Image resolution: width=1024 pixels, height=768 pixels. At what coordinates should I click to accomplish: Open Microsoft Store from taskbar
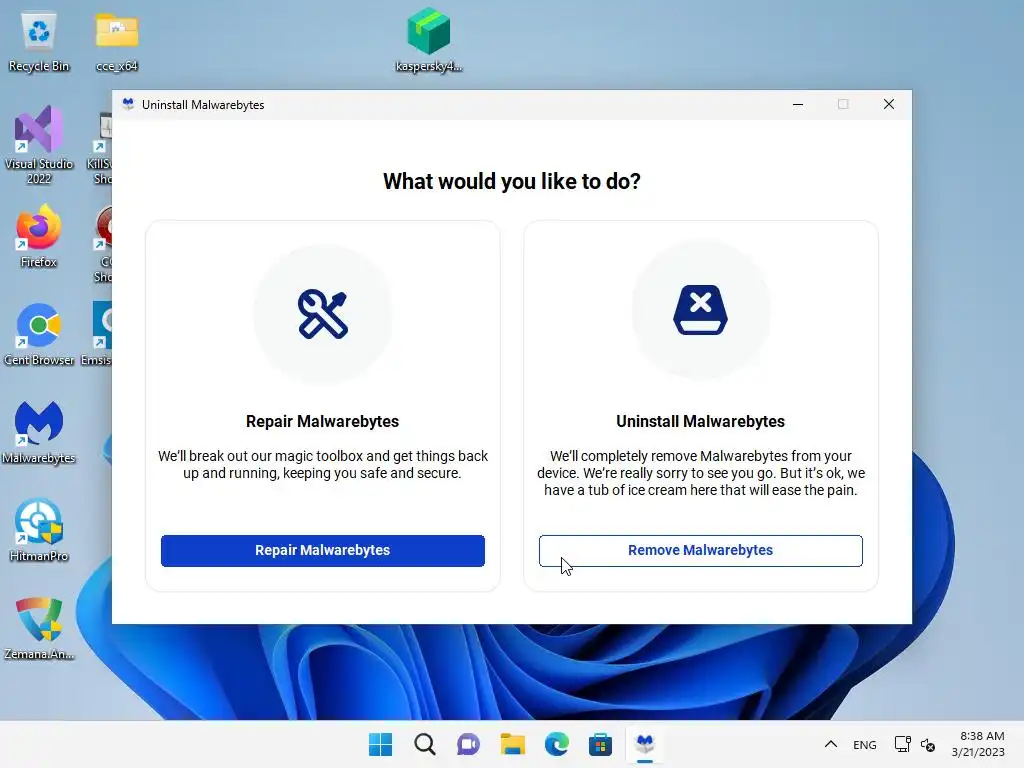(x=600, y=744)
